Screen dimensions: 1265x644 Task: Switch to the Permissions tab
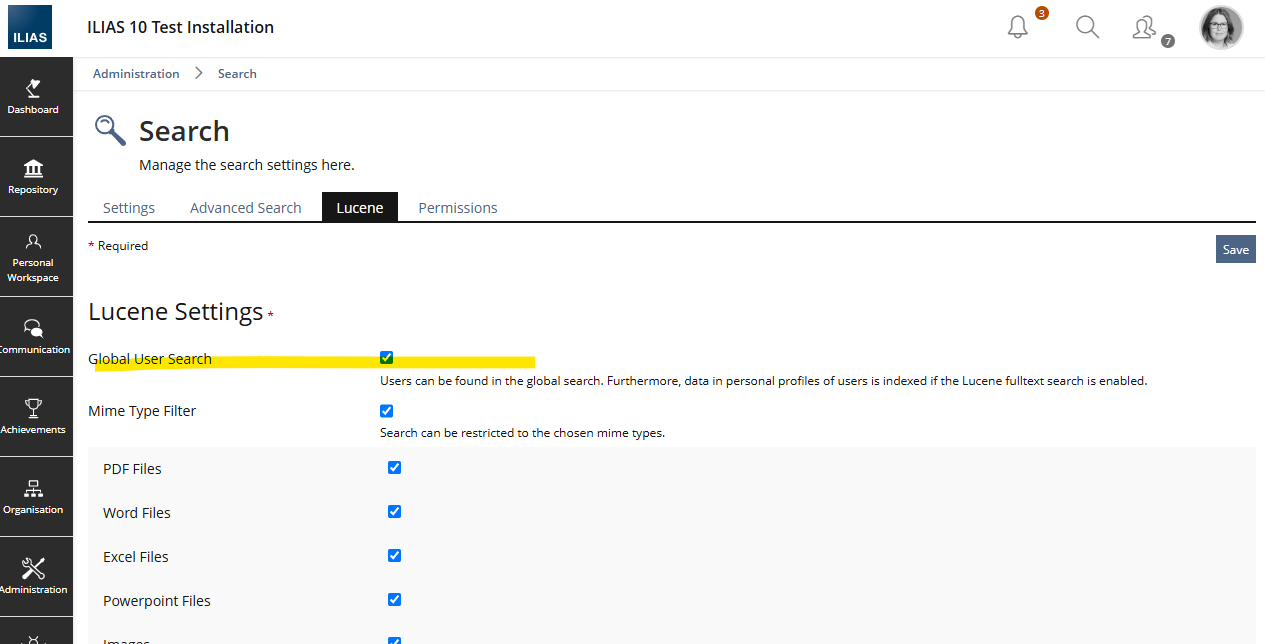point(457,208)
